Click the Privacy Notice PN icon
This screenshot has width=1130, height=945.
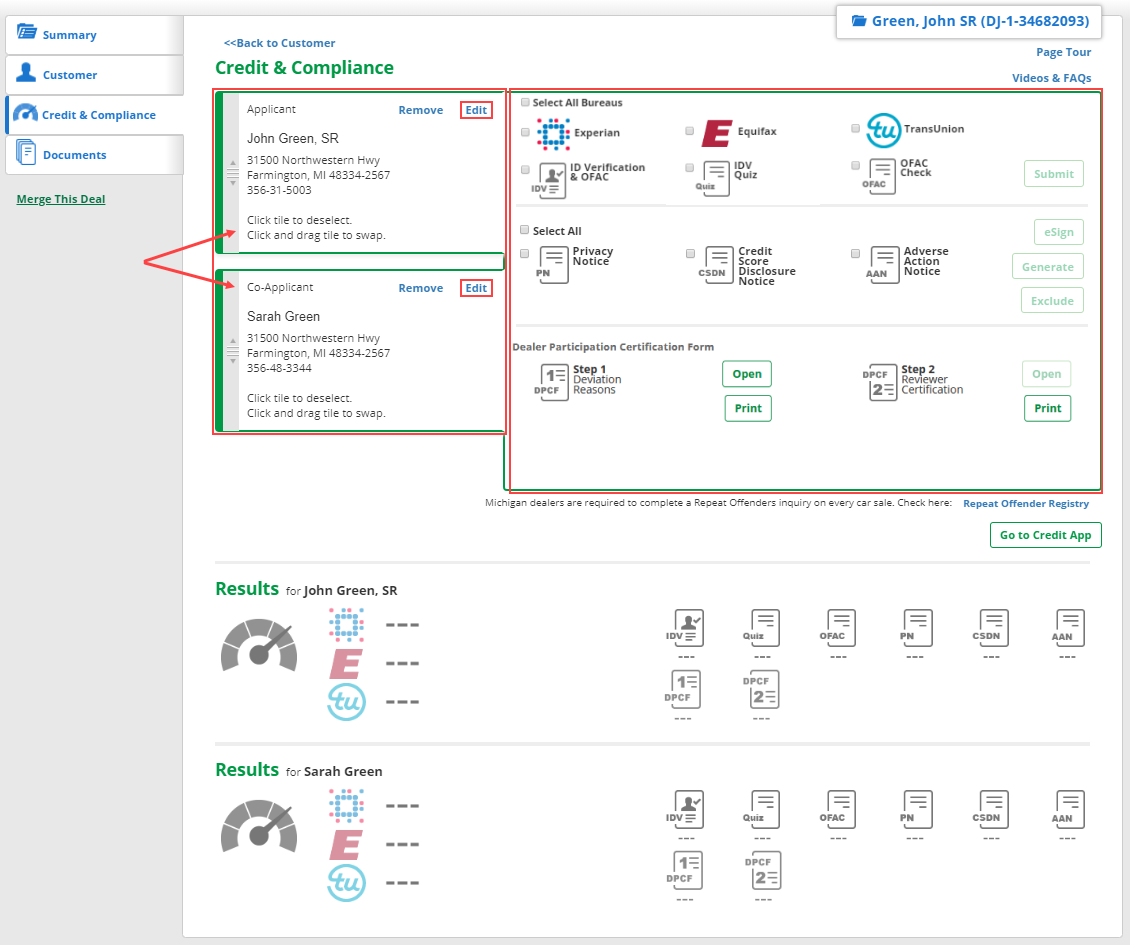(x=553, y=265)
